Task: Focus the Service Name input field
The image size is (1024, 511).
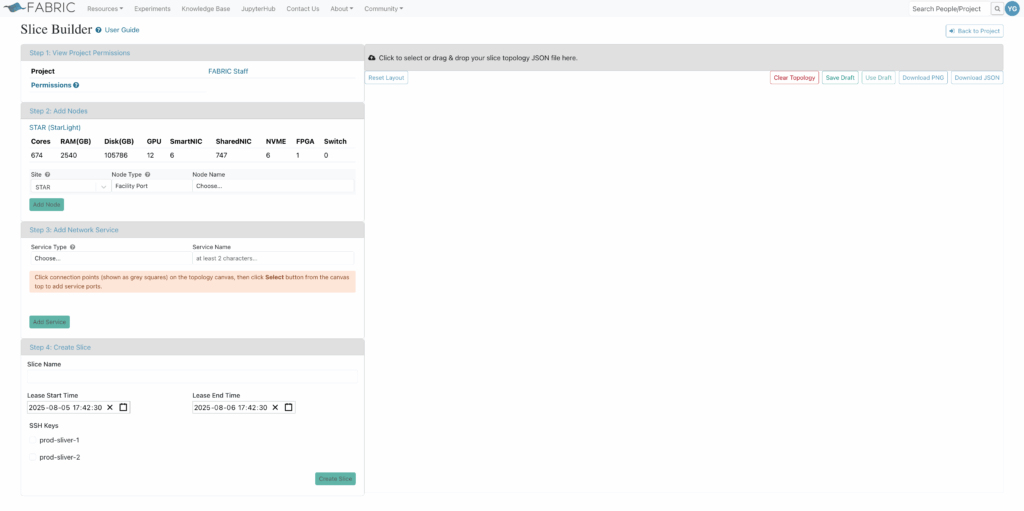Action: pyautogui.click(x=273, y=258)
